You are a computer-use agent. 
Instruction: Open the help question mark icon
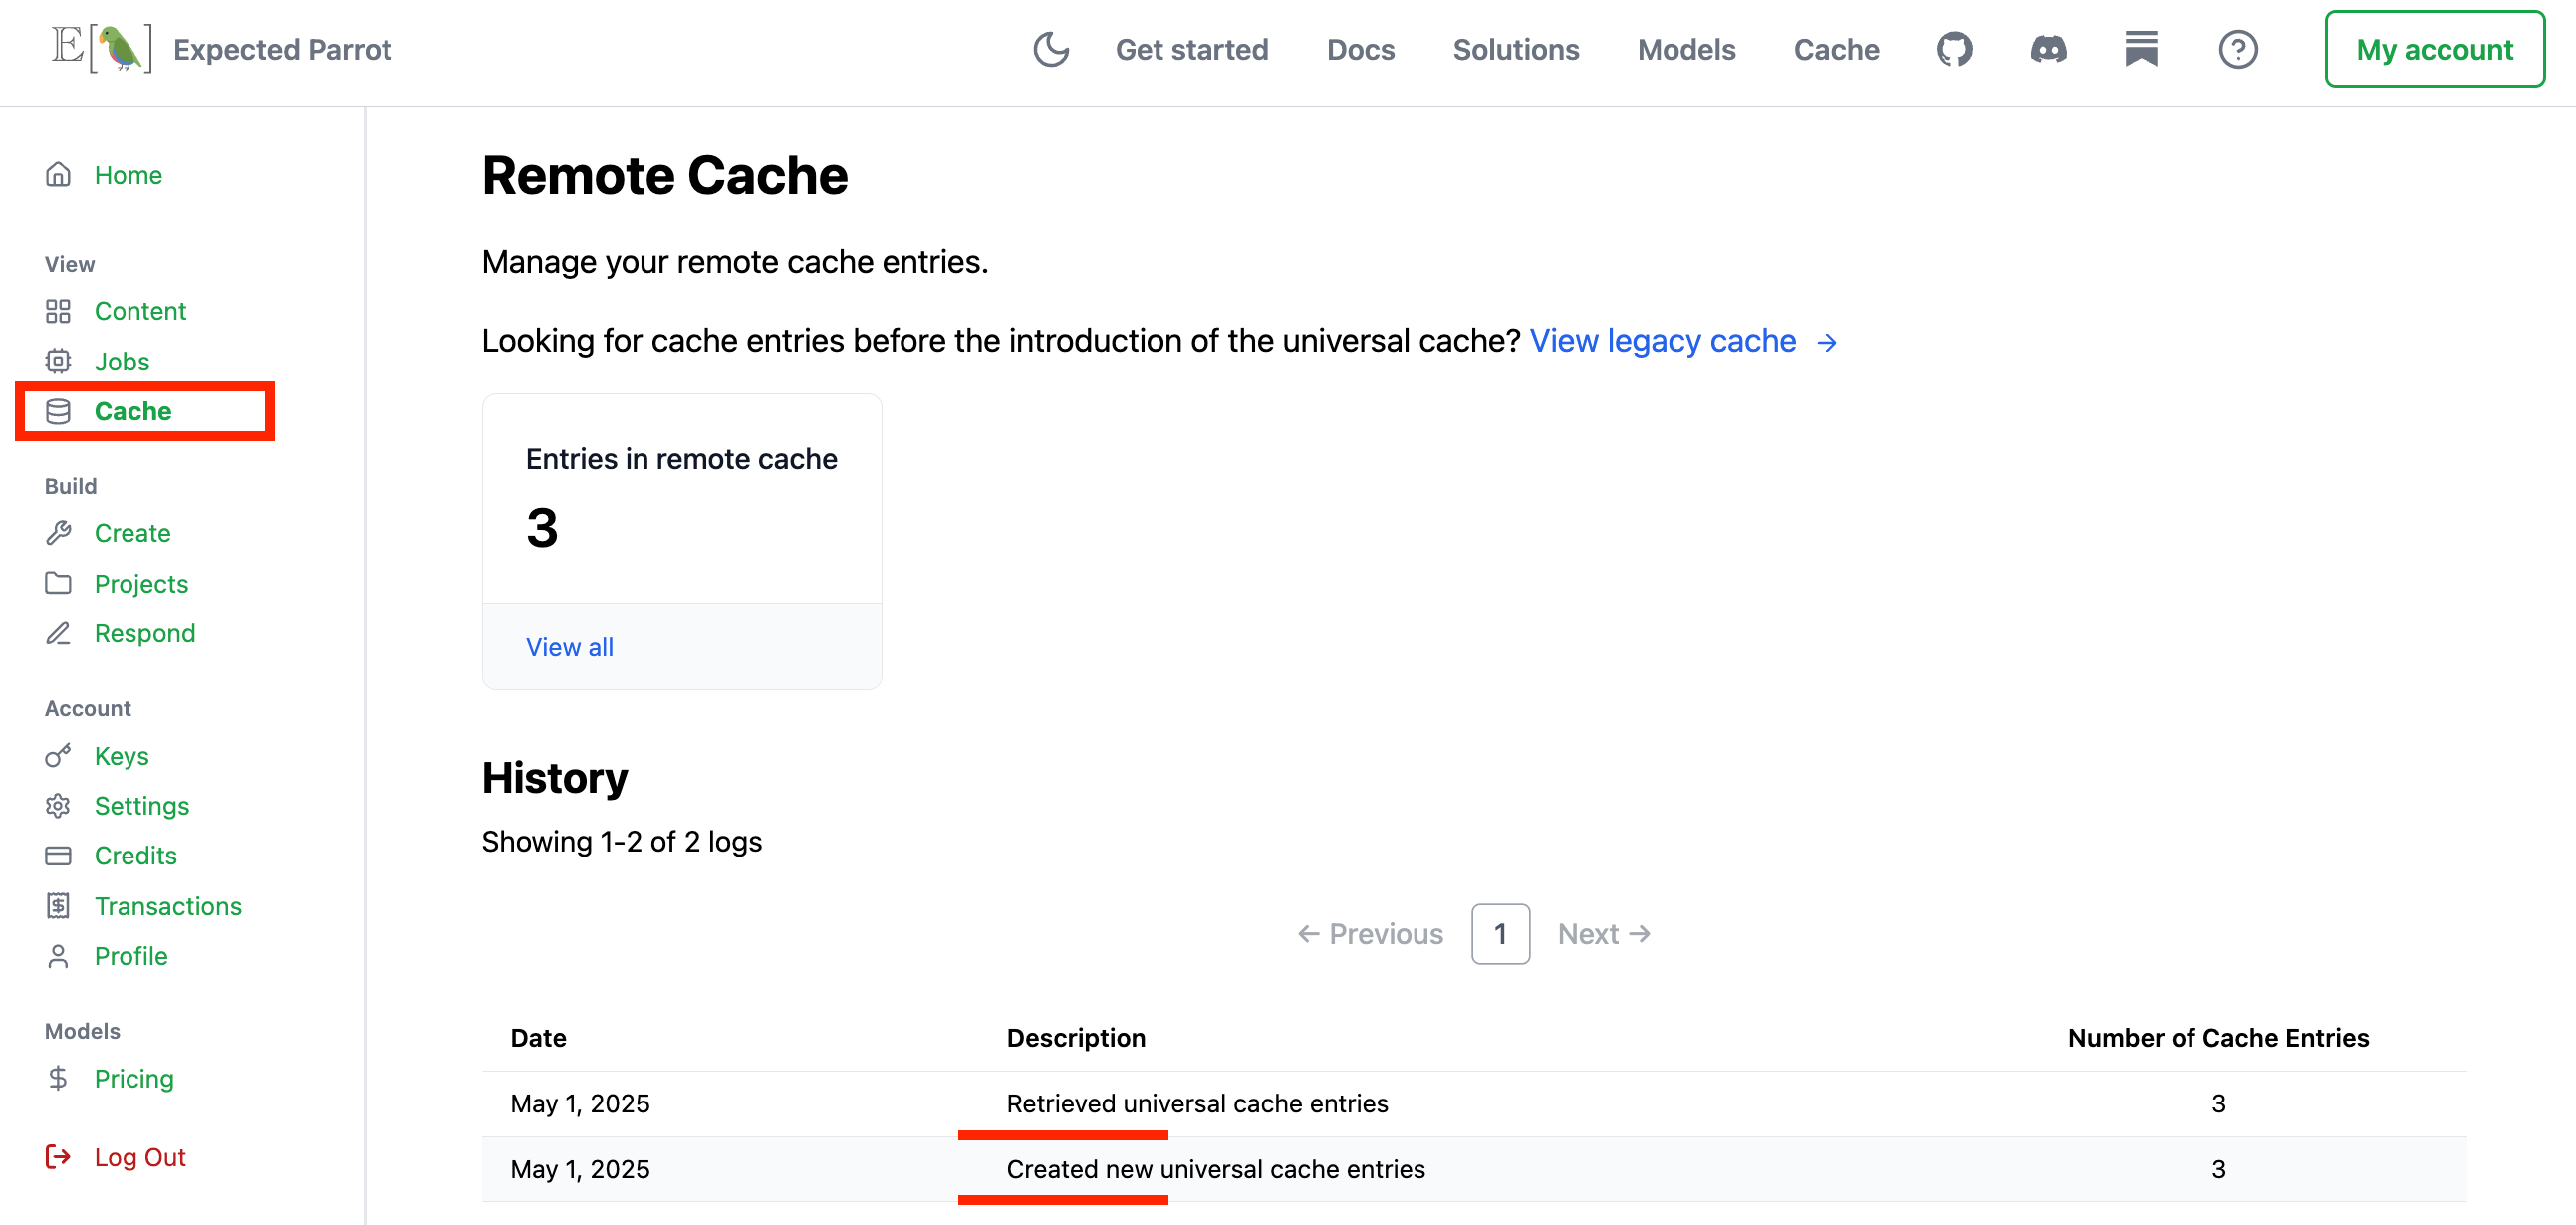(2237, 49)
